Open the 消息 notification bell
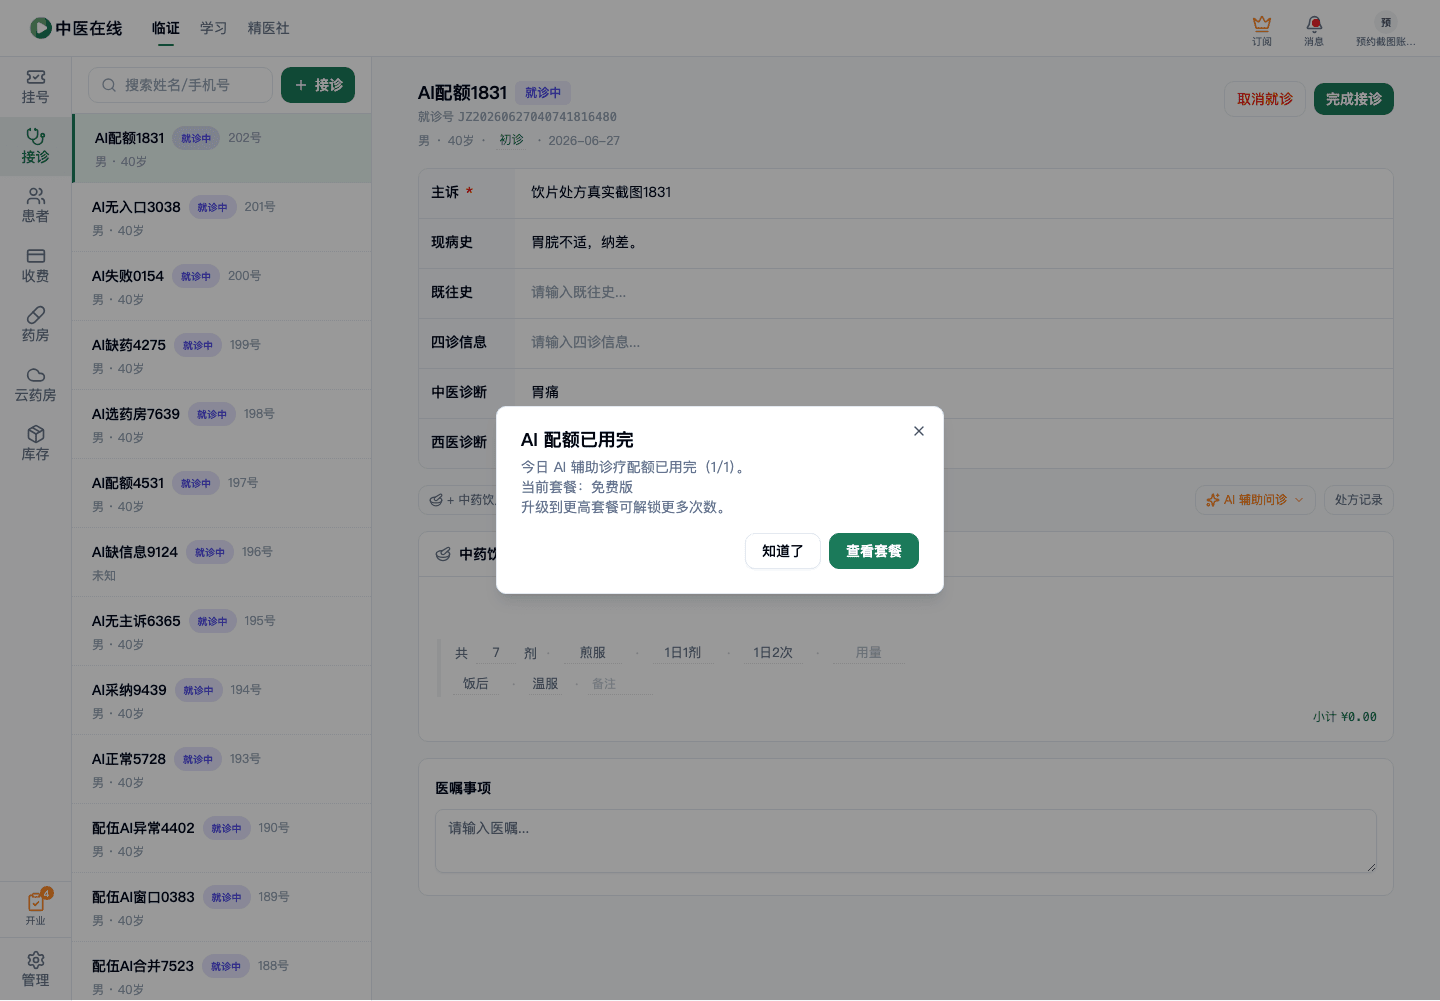Image resolution: width=1440 pixels, height=1001 pixels. point(1314,30)
